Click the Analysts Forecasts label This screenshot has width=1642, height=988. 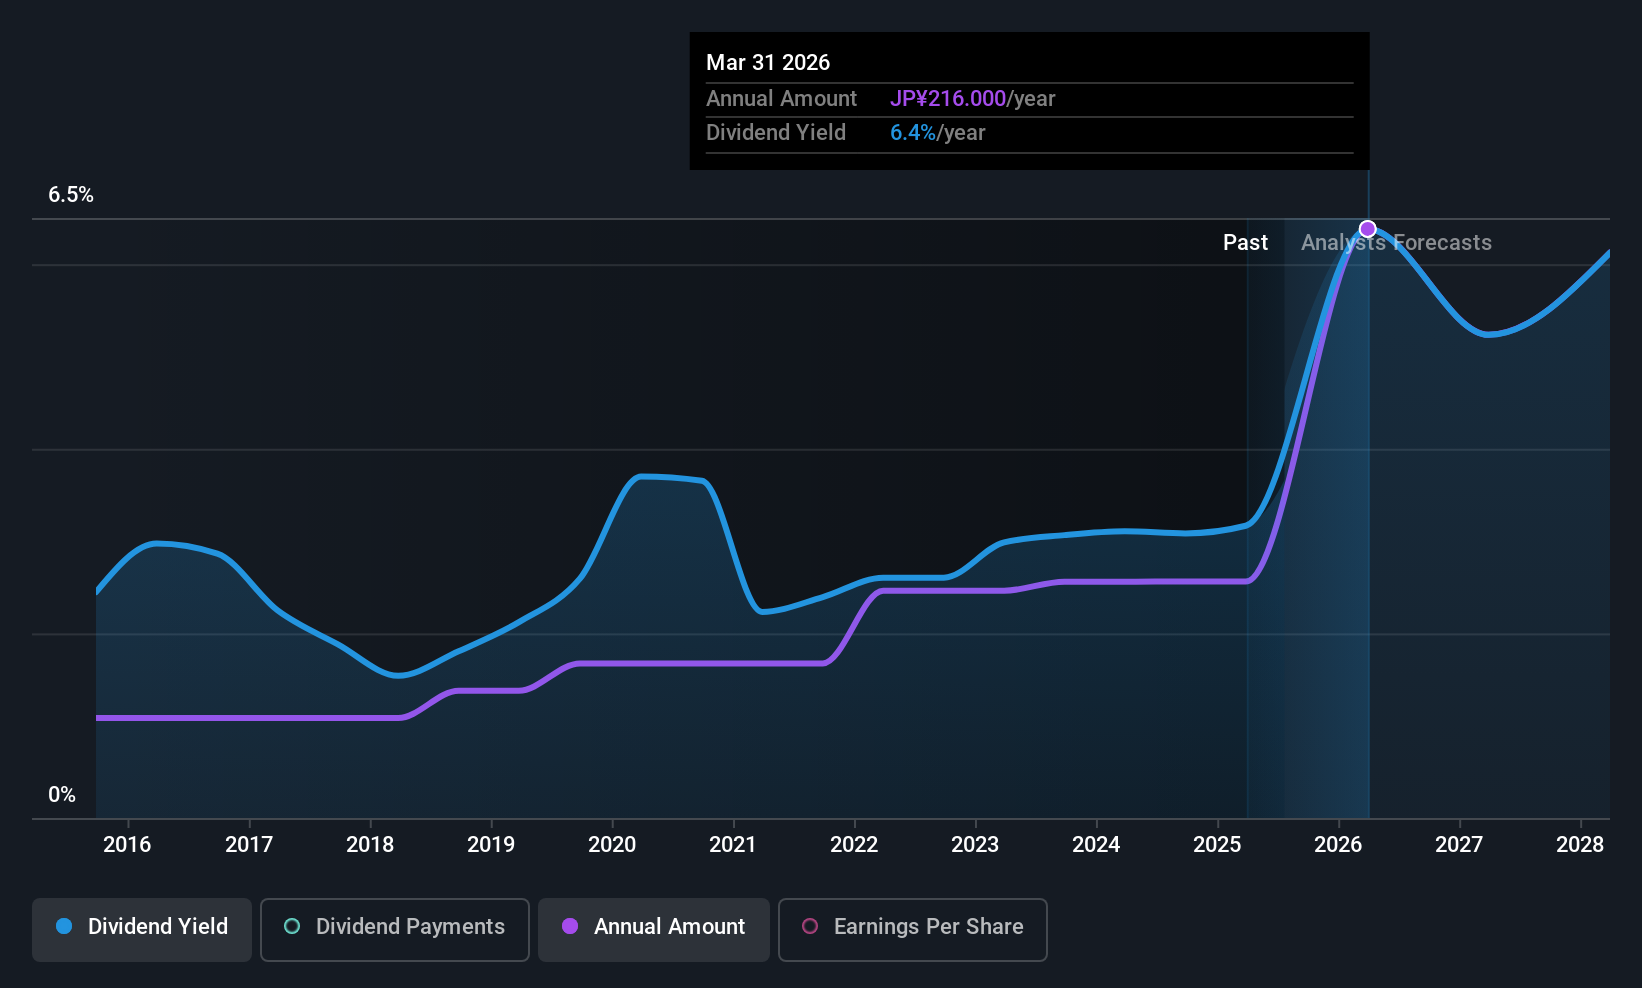[x=1396, y=242]
